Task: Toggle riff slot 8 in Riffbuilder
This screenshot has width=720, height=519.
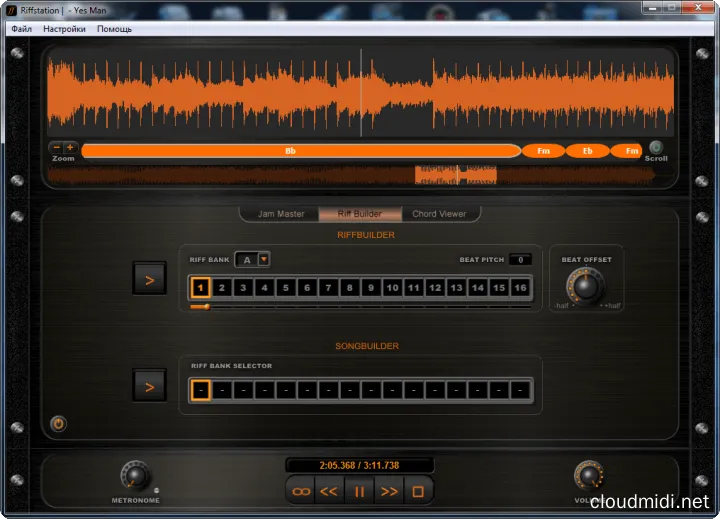Action: (x=349, y=288)
